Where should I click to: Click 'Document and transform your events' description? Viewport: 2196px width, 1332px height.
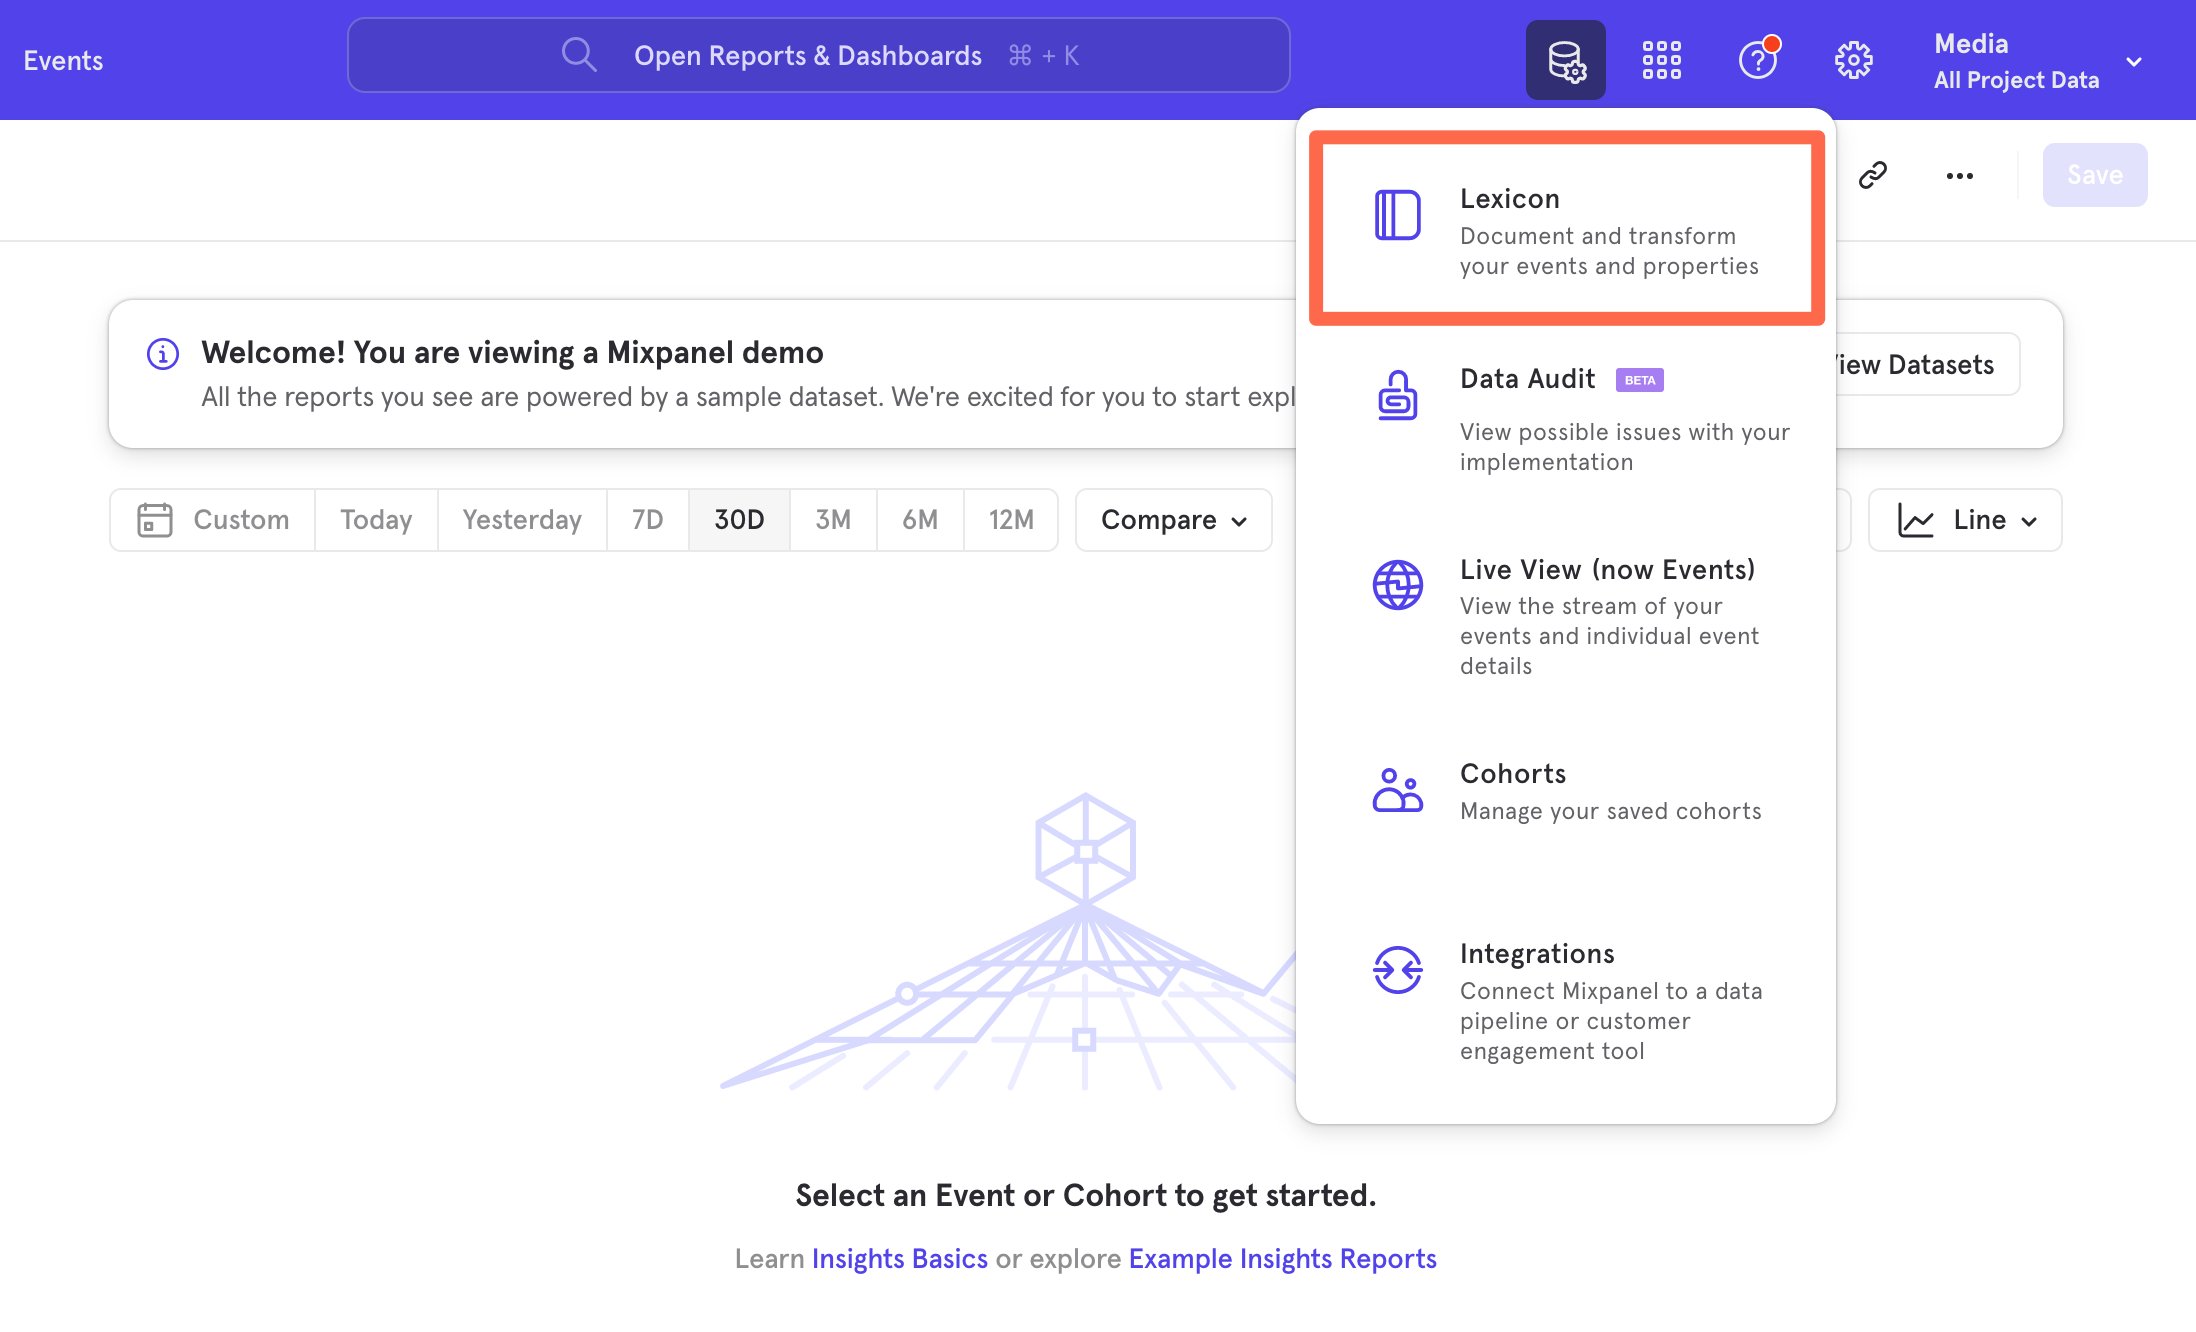(x=1609, y=251)
